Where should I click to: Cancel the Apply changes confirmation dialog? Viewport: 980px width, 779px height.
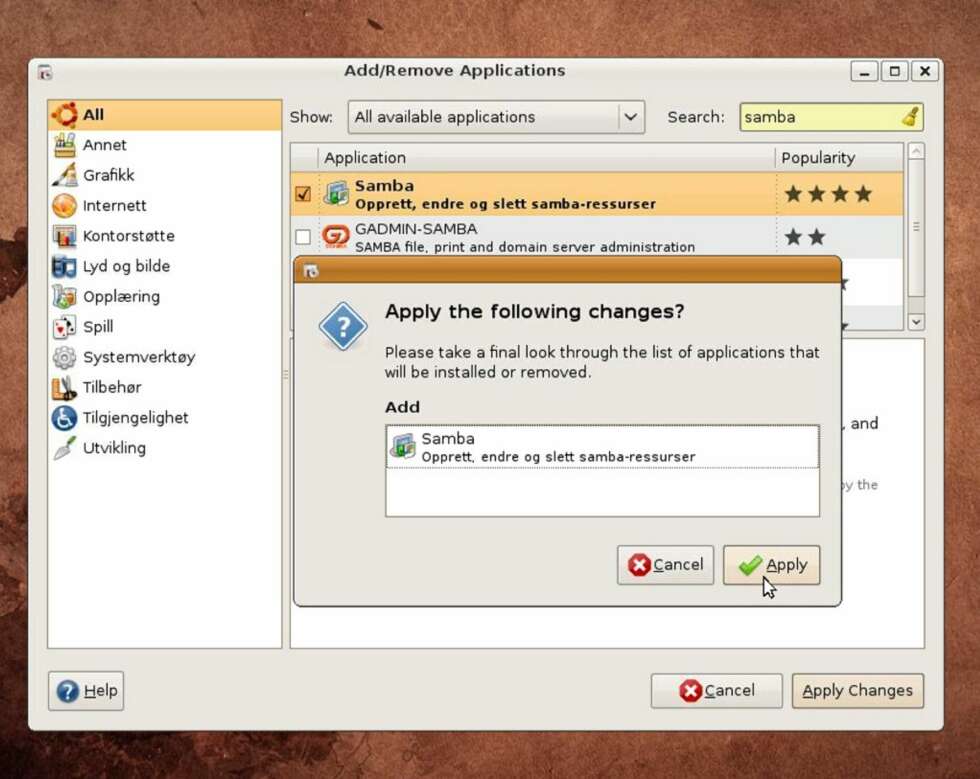click(x=666, y=565)
